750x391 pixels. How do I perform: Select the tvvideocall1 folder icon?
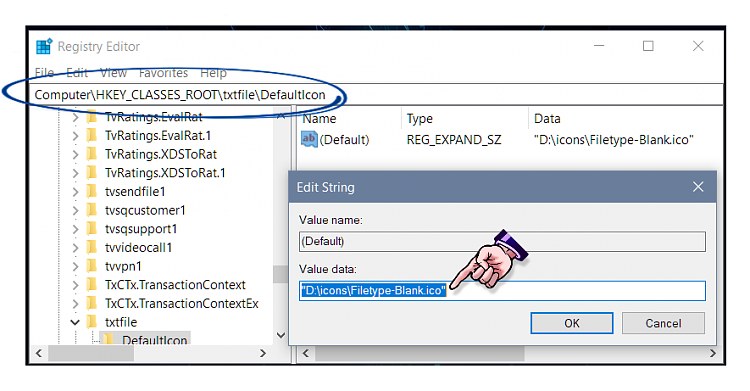click(92, 247)
